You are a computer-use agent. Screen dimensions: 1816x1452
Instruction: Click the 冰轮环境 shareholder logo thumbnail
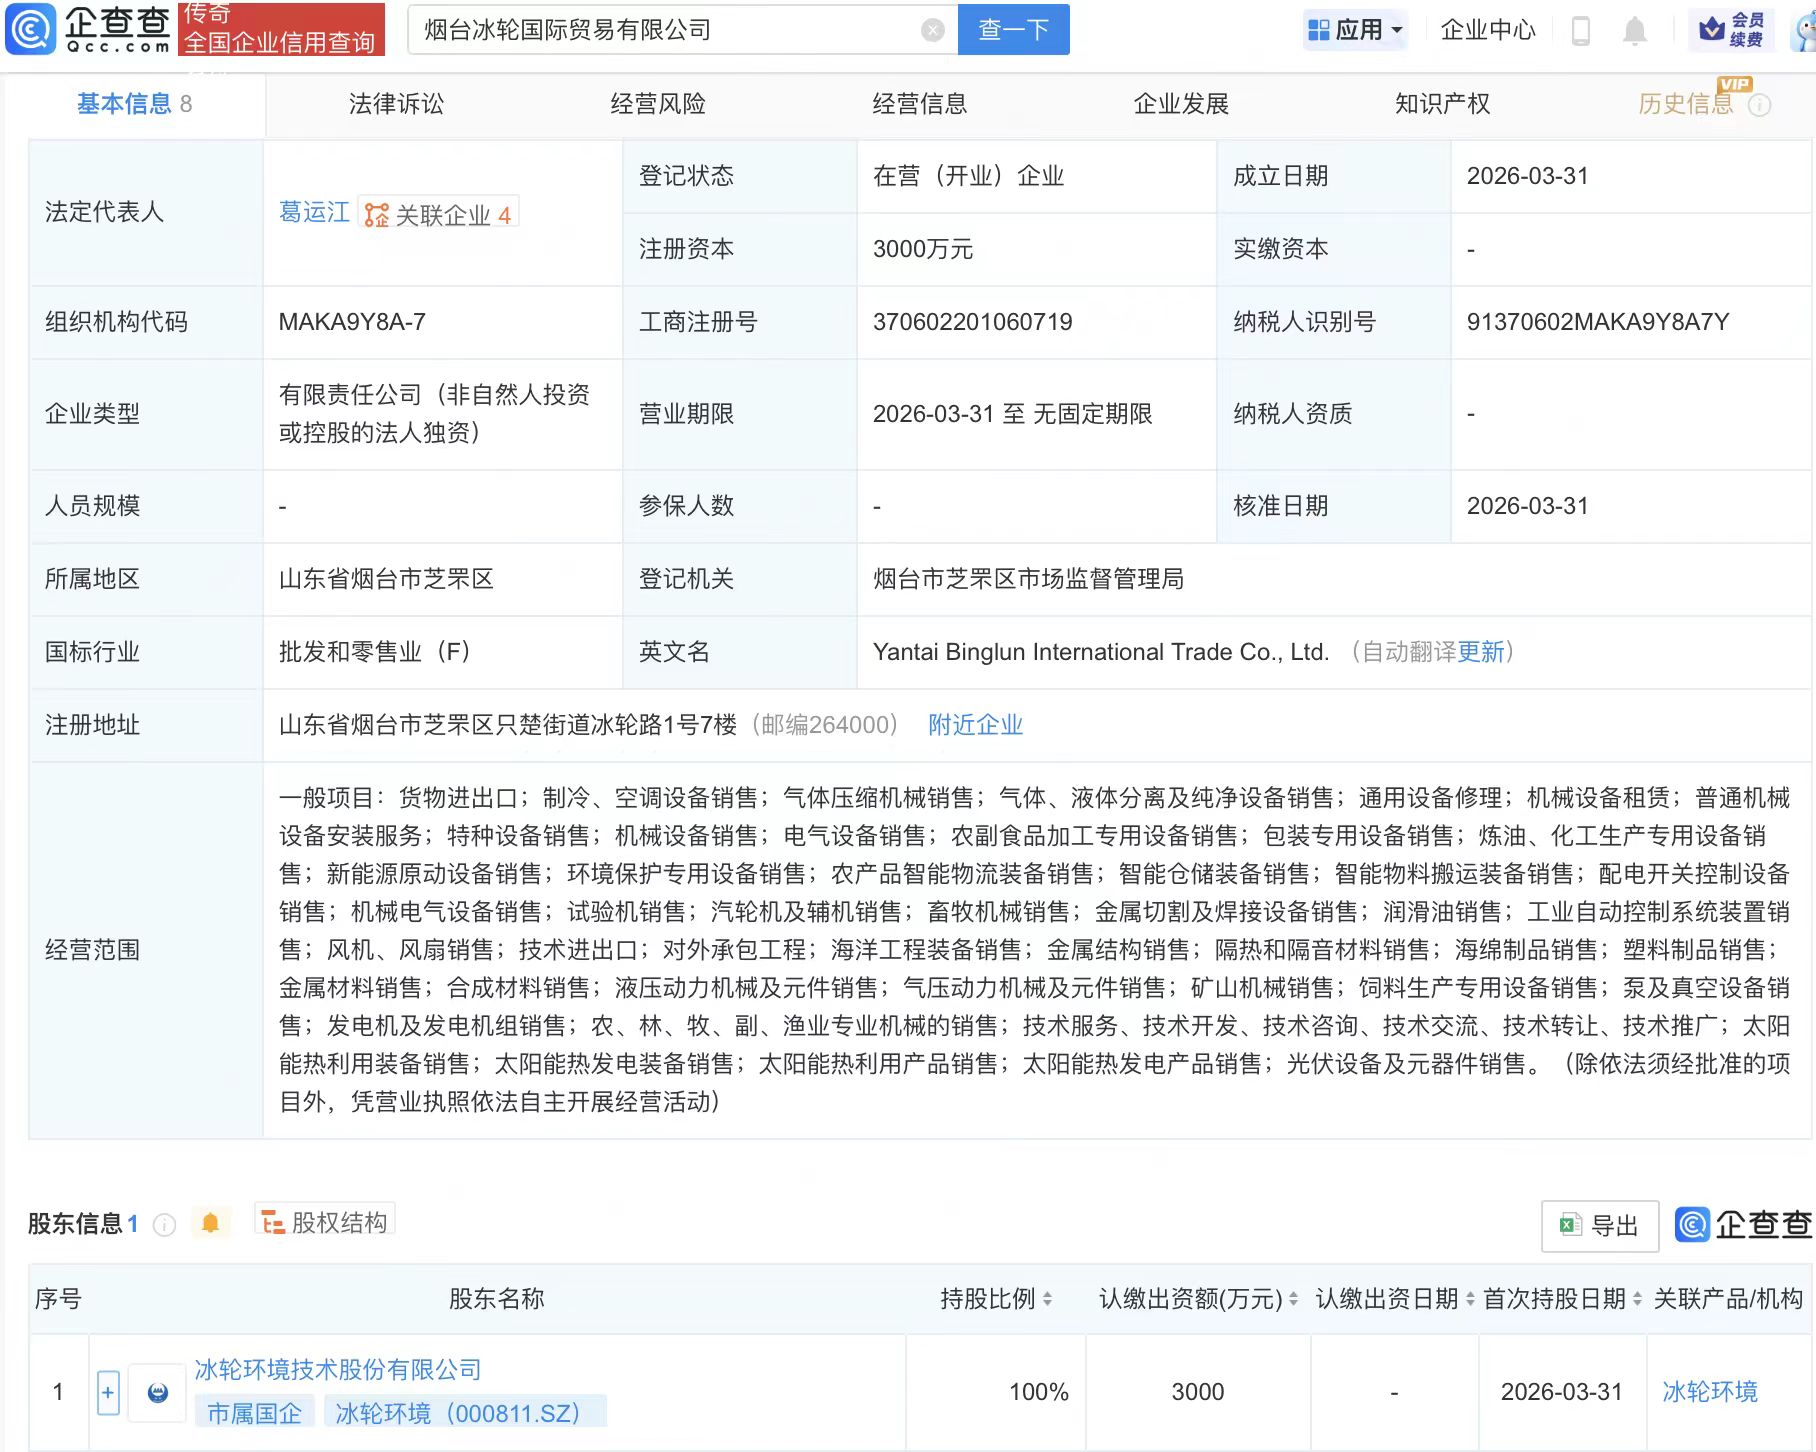pyautogui.click(x=157, y=1392)
